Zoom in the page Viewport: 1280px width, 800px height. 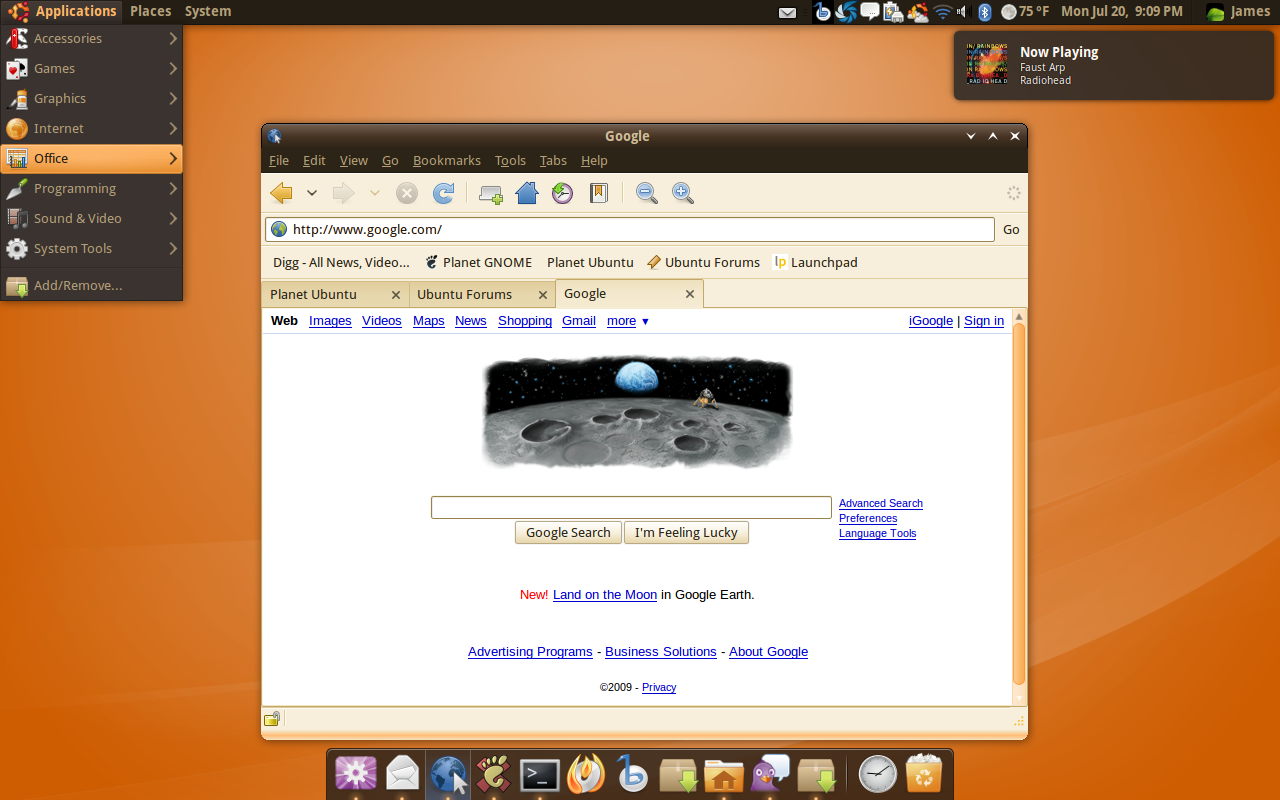(683, 193)
